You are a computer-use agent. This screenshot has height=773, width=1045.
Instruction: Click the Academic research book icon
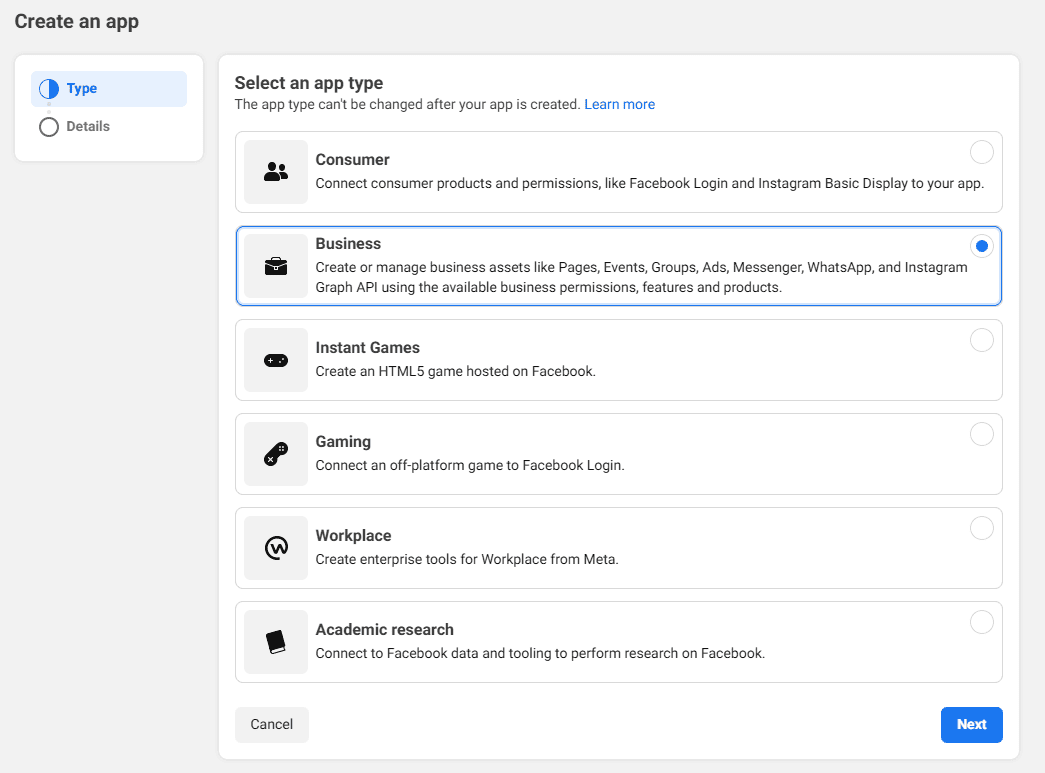(x=276, y=642)
